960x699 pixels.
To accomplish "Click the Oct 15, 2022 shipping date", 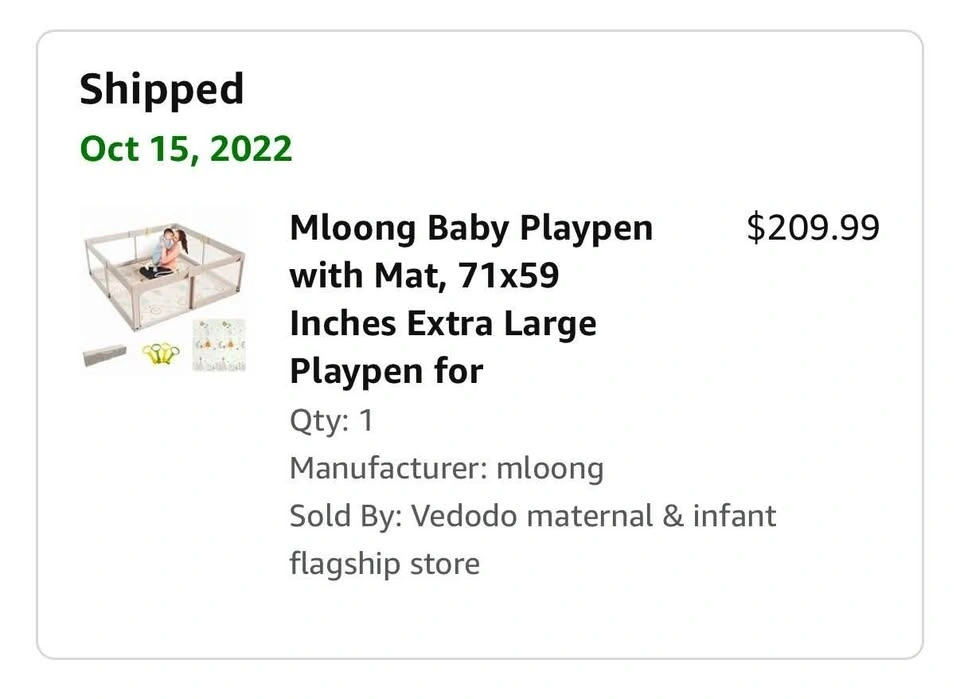I will point(185,149).
